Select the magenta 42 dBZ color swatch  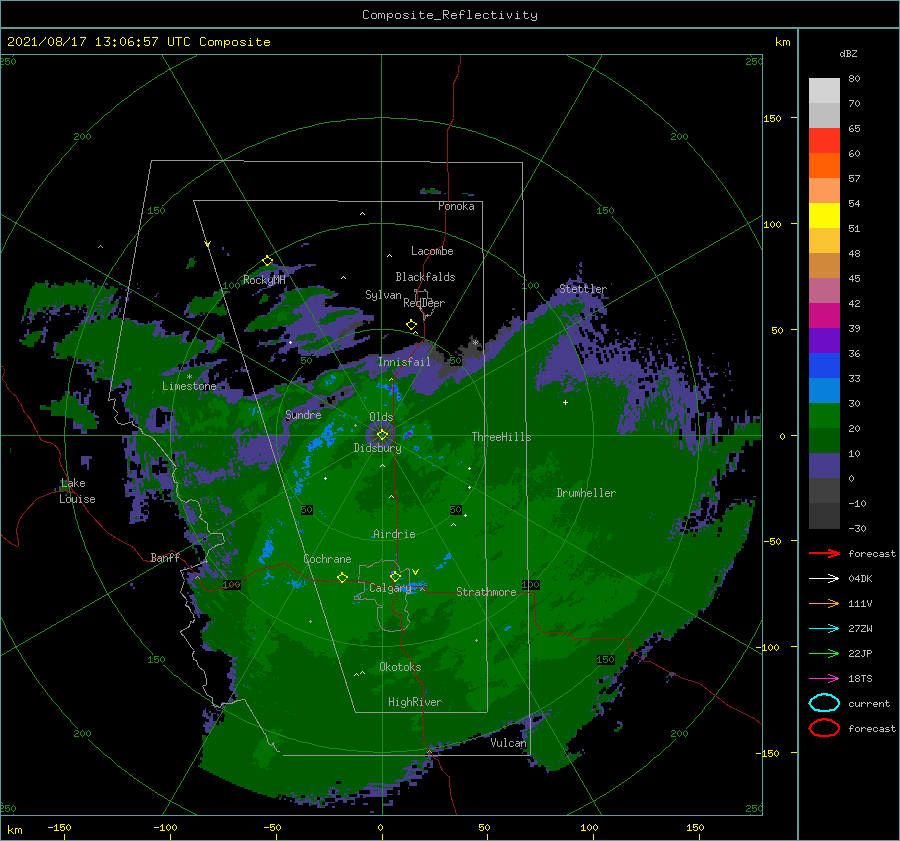click(x=824, y=315)
